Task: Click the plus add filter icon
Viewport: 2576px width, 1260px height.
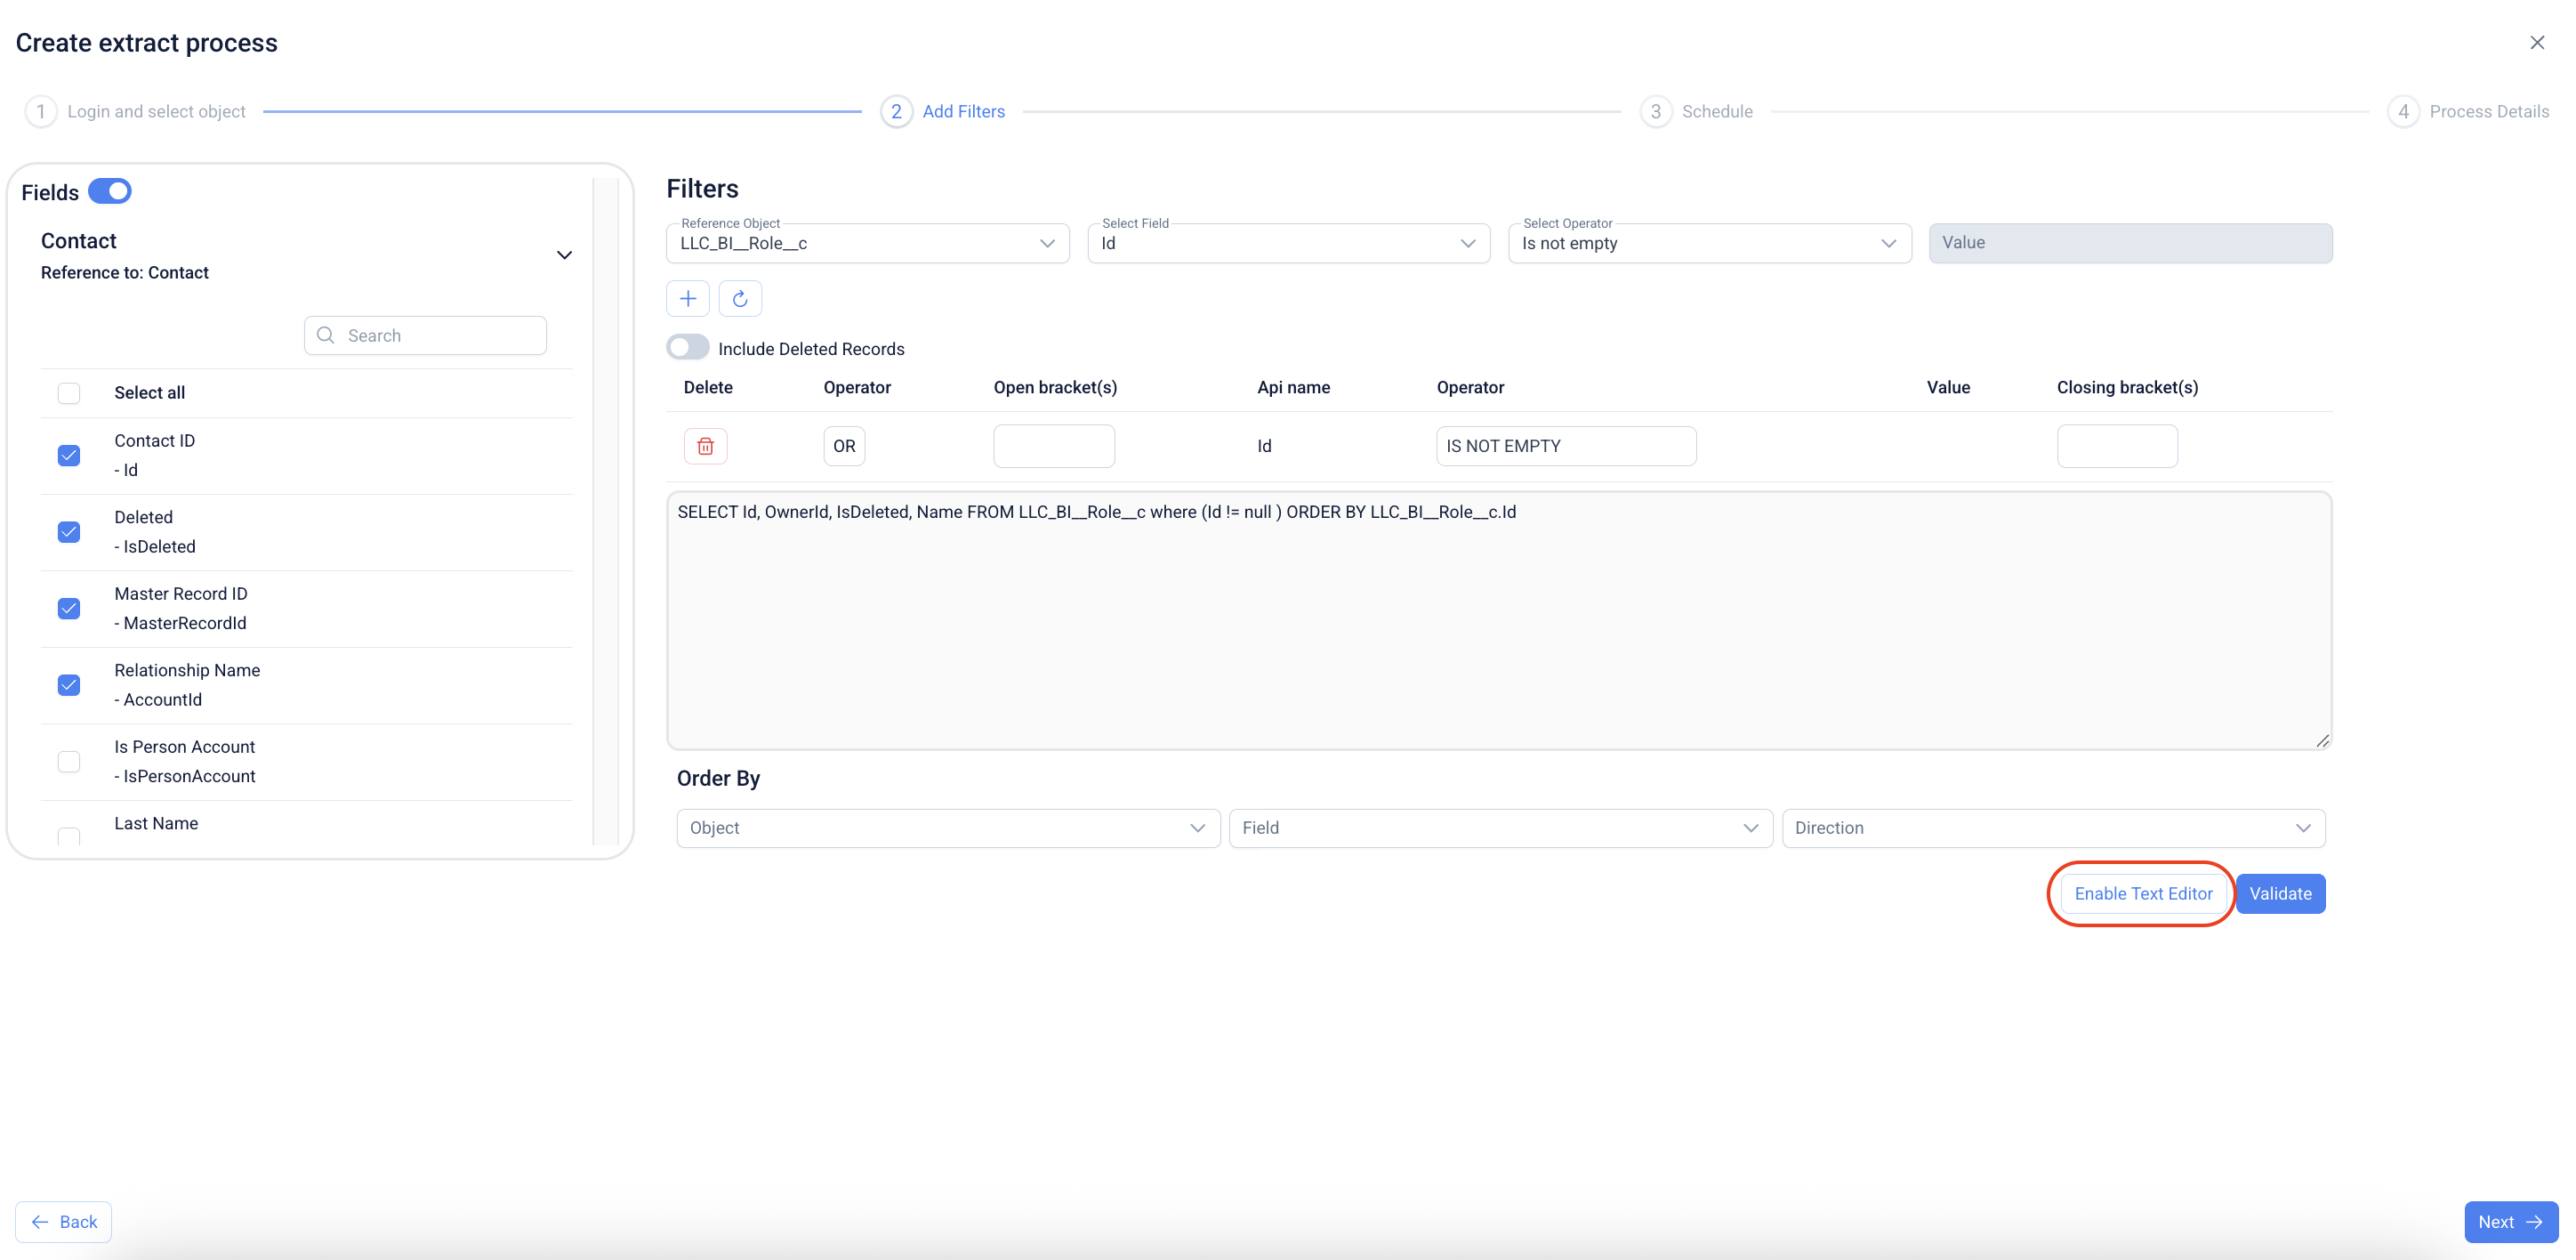Action: click(x=687, y=298)
